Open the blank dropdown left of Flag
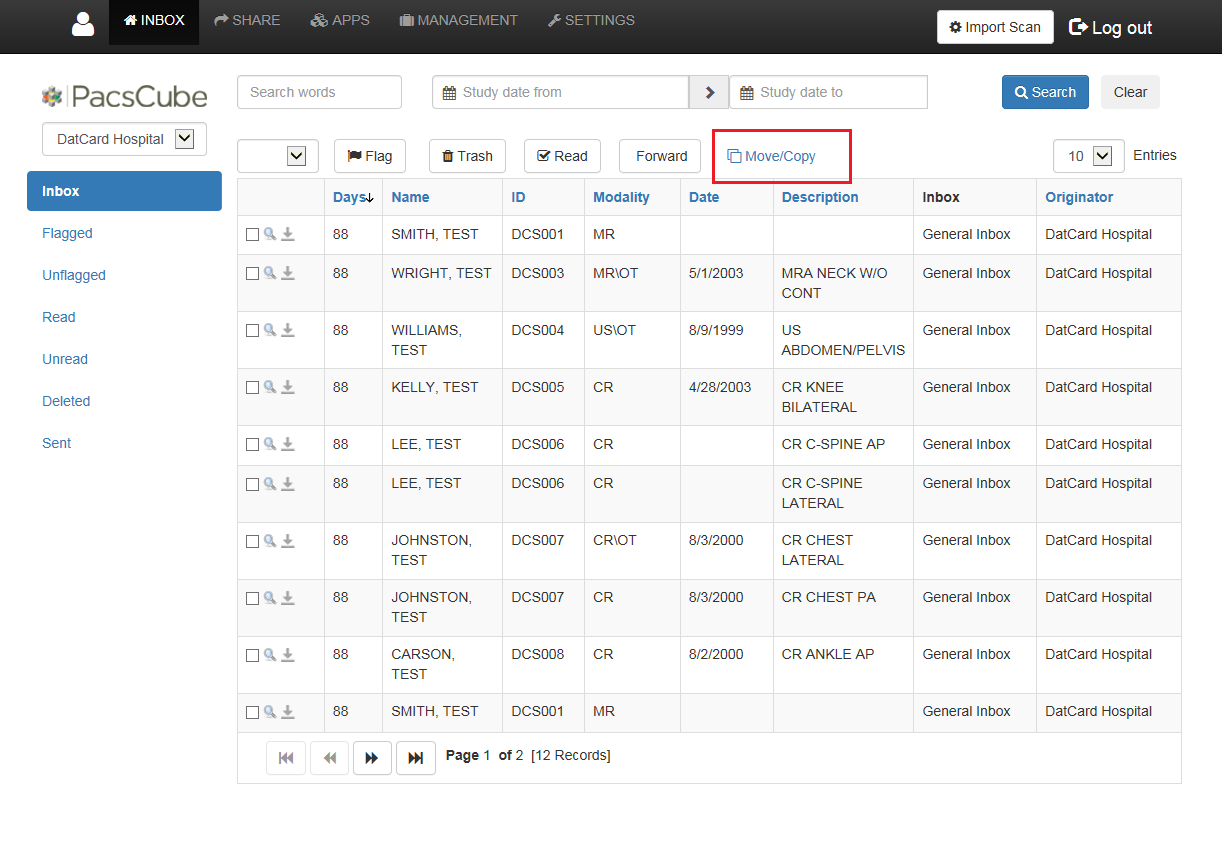 pos(278,156)
